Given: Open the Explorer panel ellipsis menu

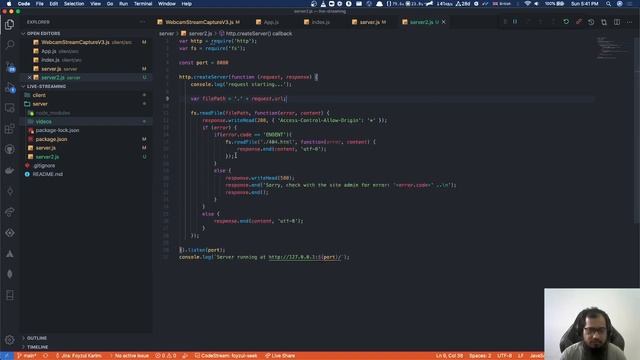Looking at the screenshot, I should (142, 22).
